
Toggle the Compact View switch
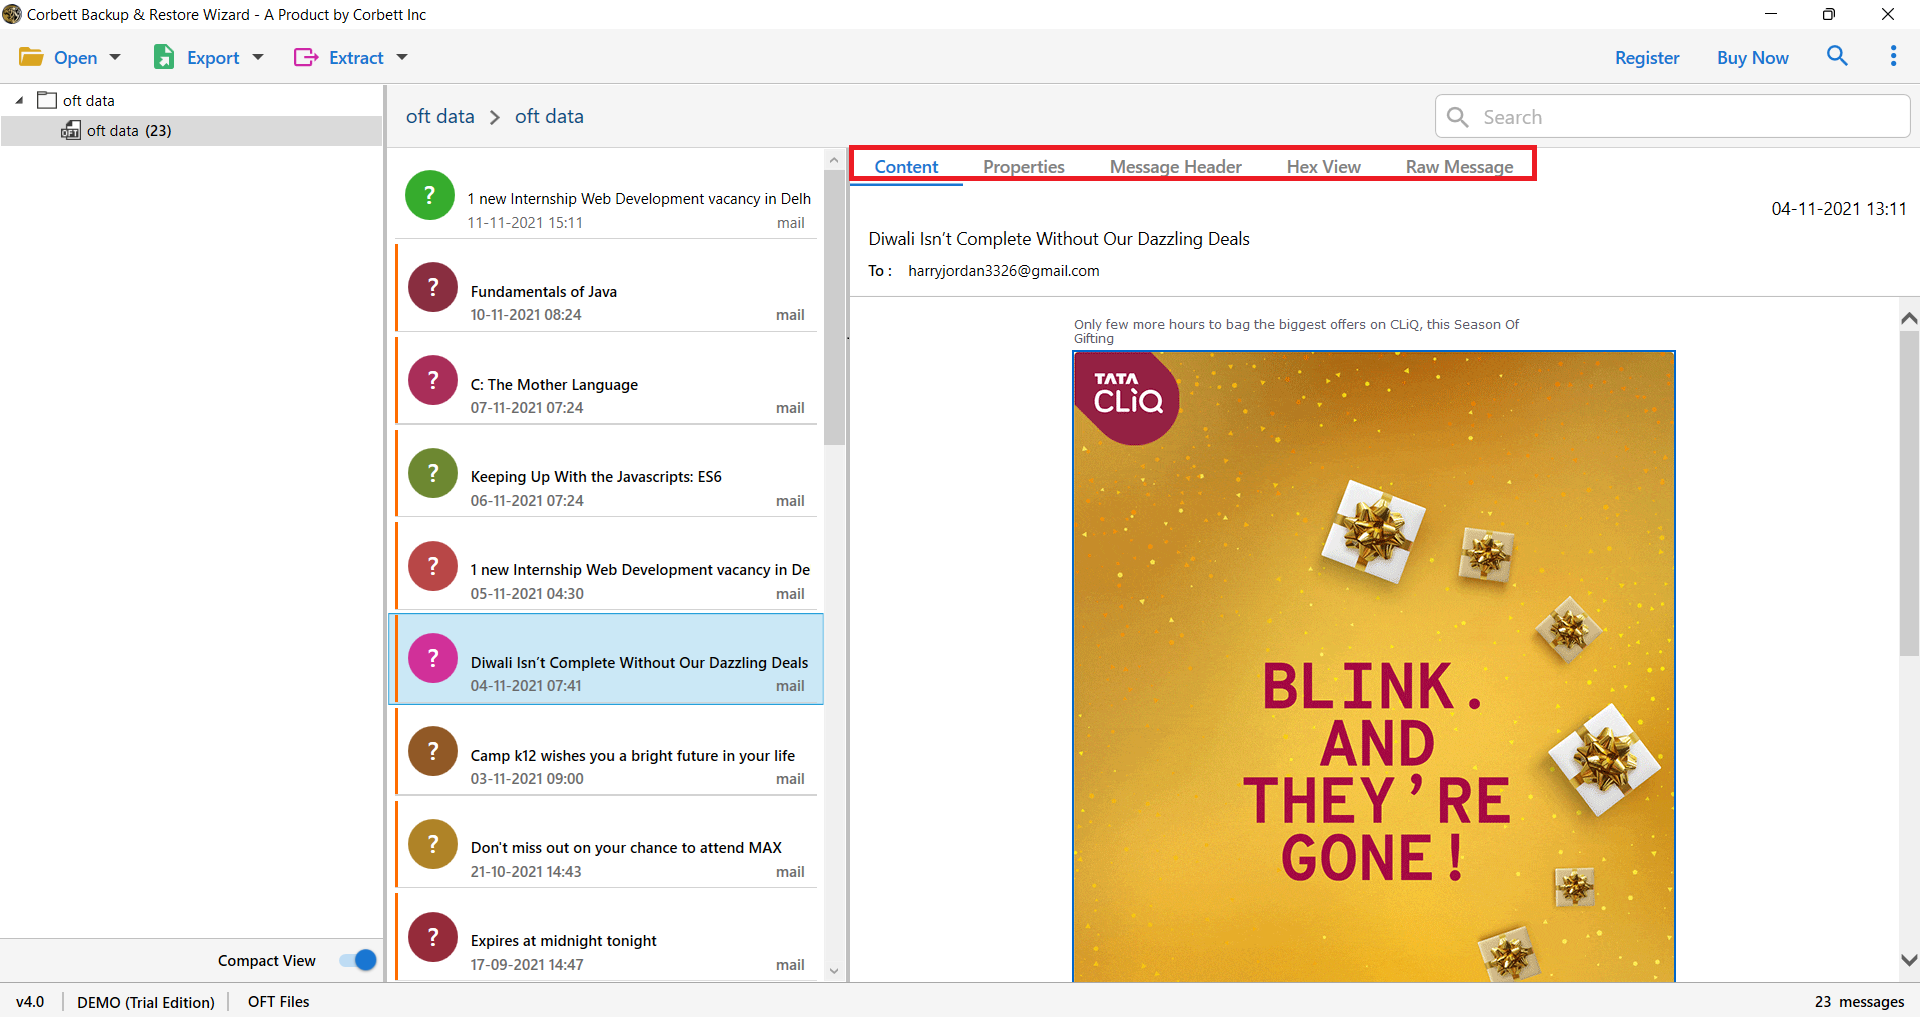click(x=358, y=960)
